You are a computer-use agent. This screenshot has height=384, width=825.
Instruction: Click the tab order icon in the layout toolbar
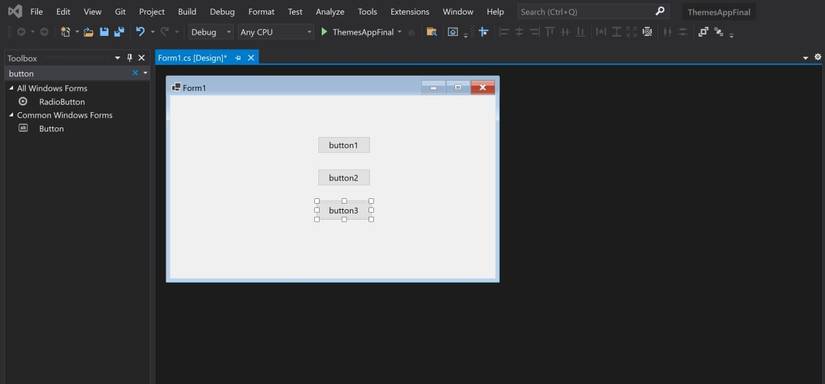647,32
